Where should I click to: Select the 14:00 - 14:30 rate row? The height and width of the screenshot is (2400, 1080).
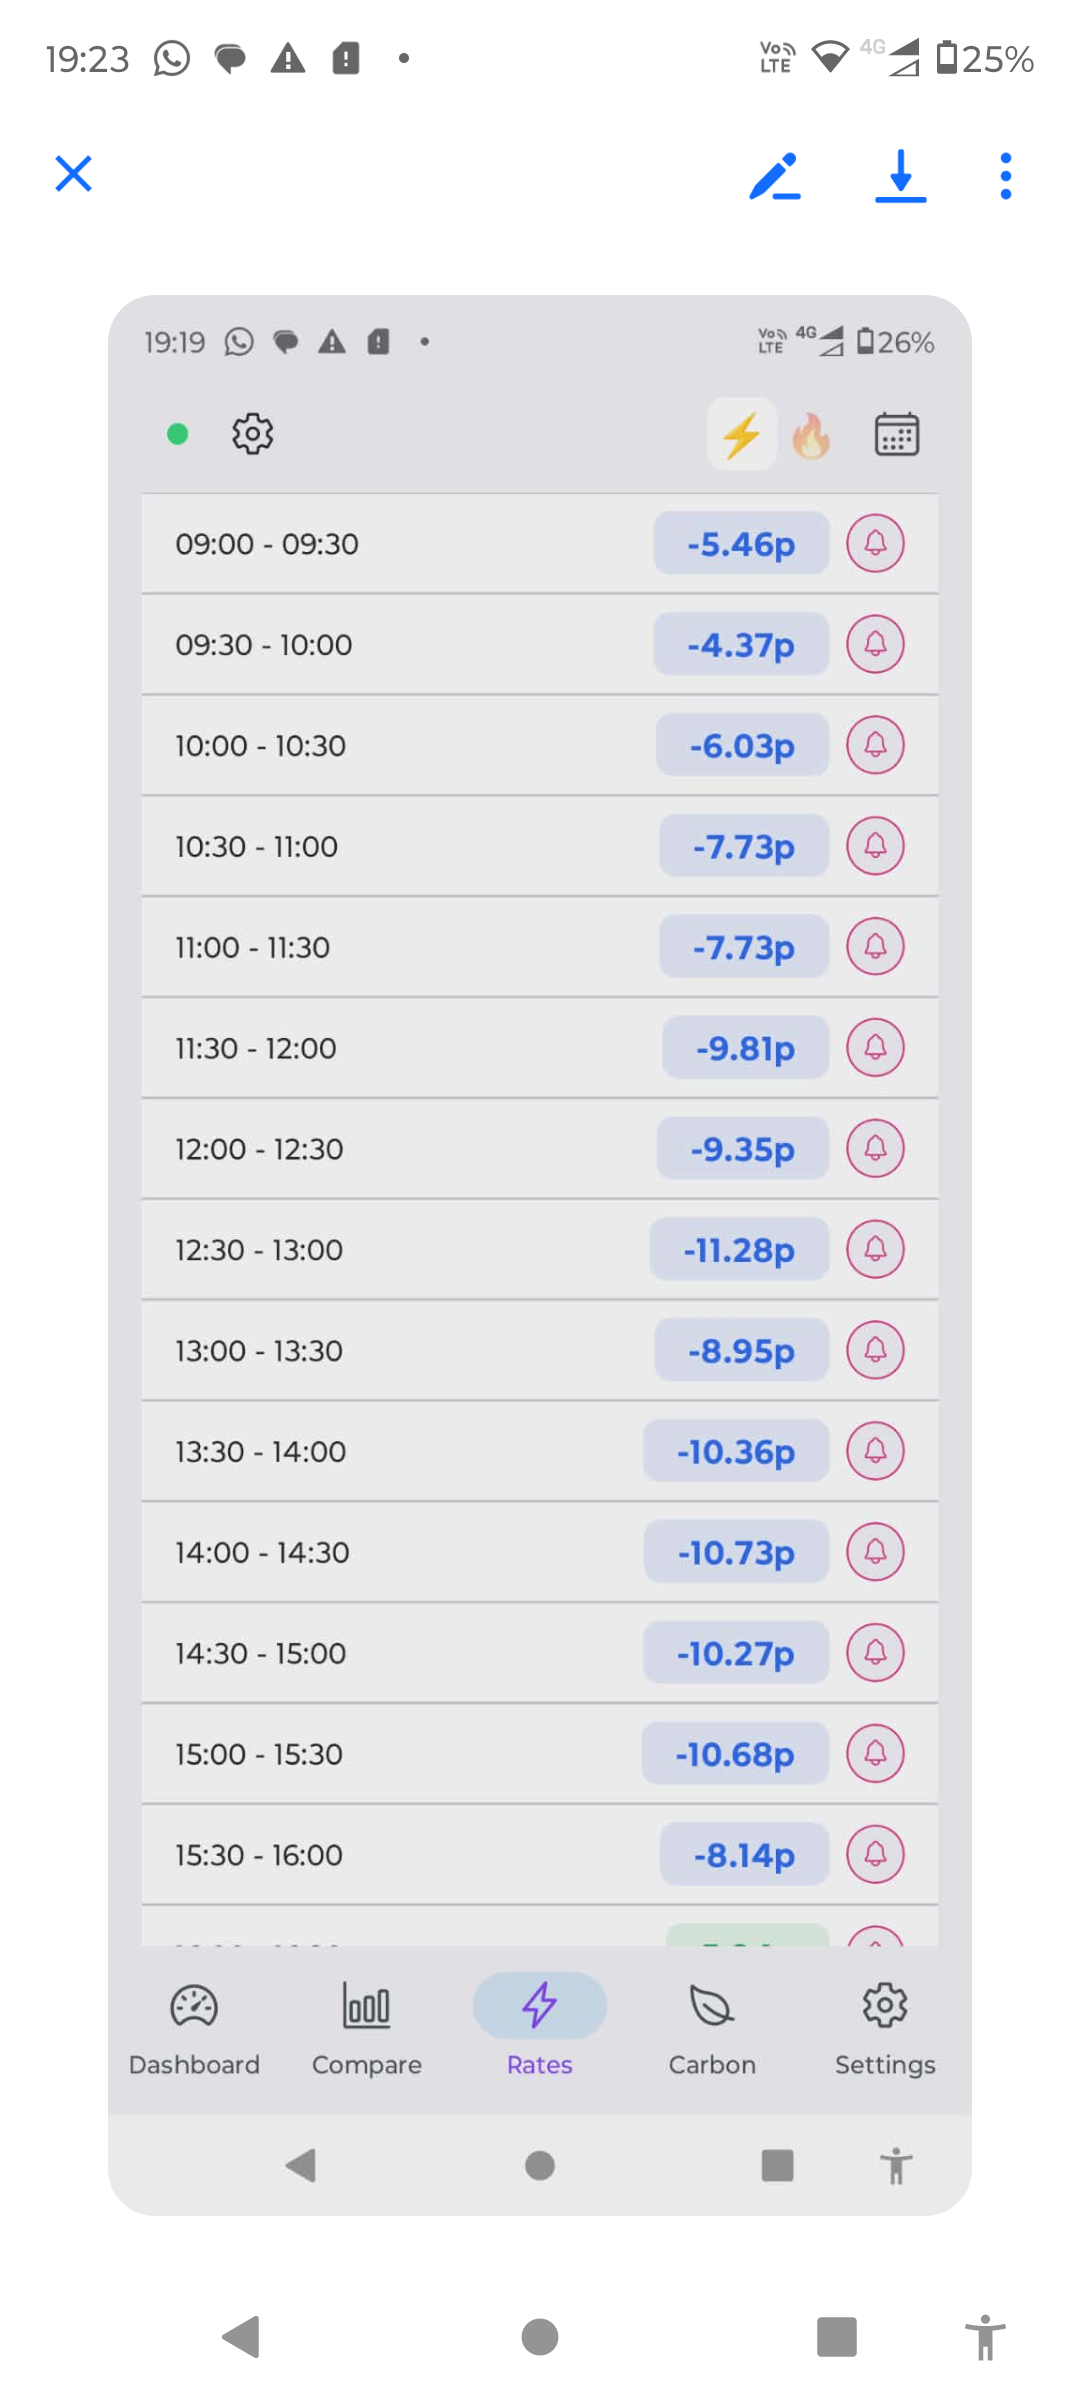tap(400, 1552)
